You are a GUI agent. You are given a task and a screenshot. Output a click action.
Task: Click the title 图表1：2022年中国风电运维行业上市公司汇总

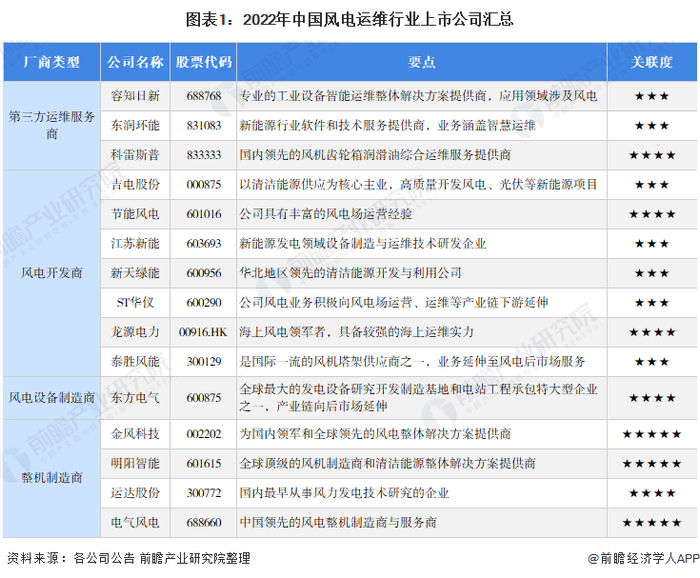pos(350,20)
